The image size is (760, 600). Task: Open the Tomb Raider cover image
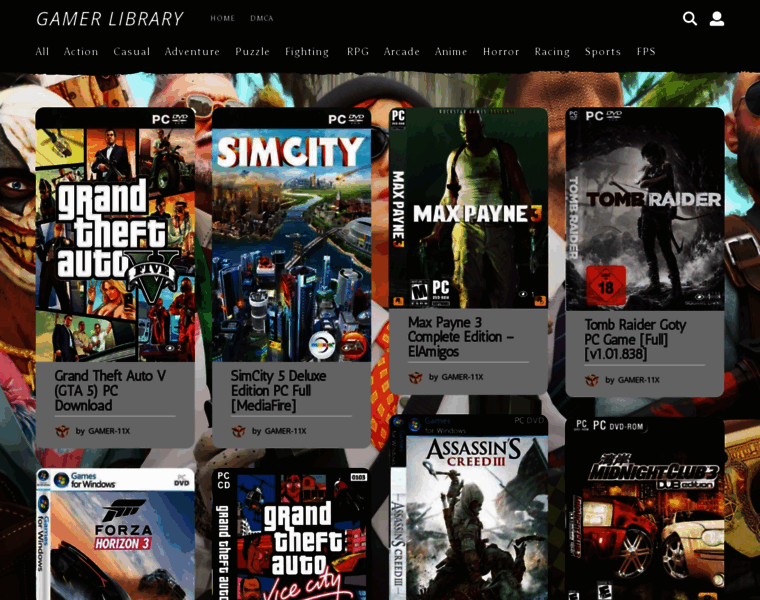(x=645, y=209)
